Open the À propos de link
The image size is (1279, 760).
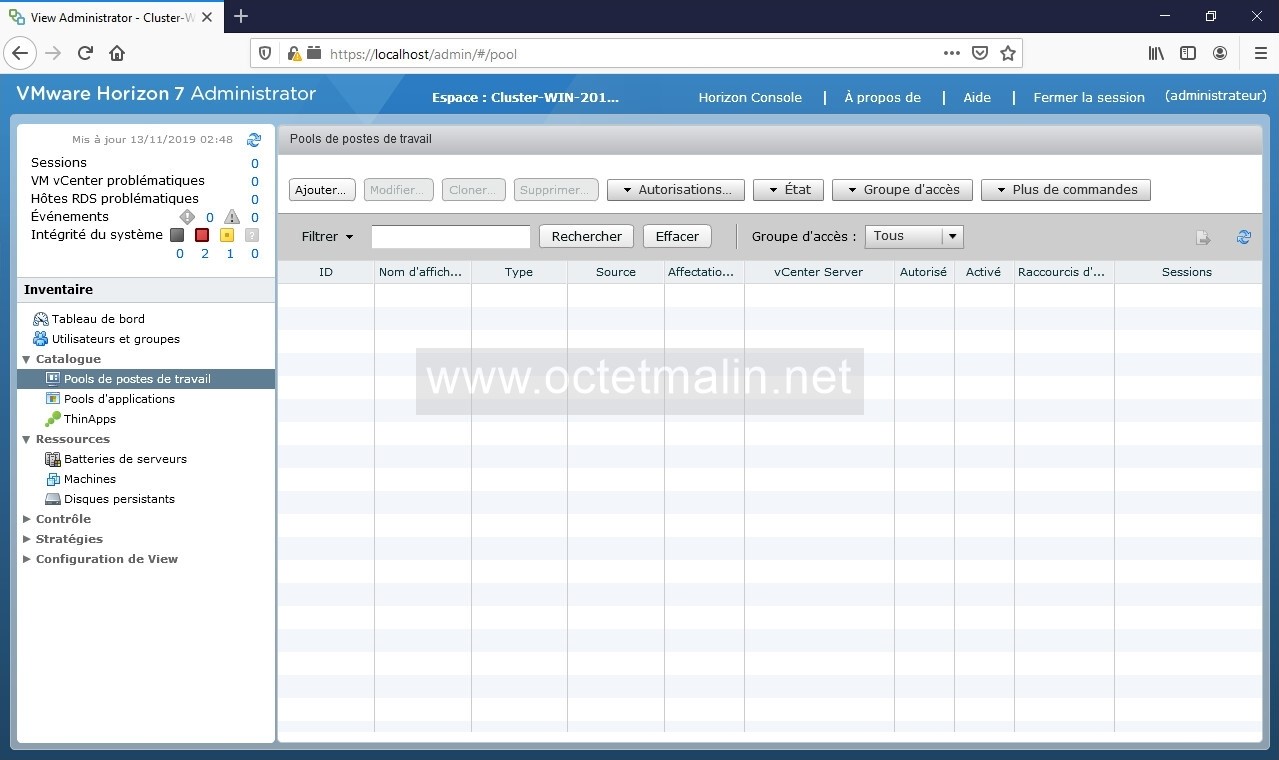pos(882,97)
